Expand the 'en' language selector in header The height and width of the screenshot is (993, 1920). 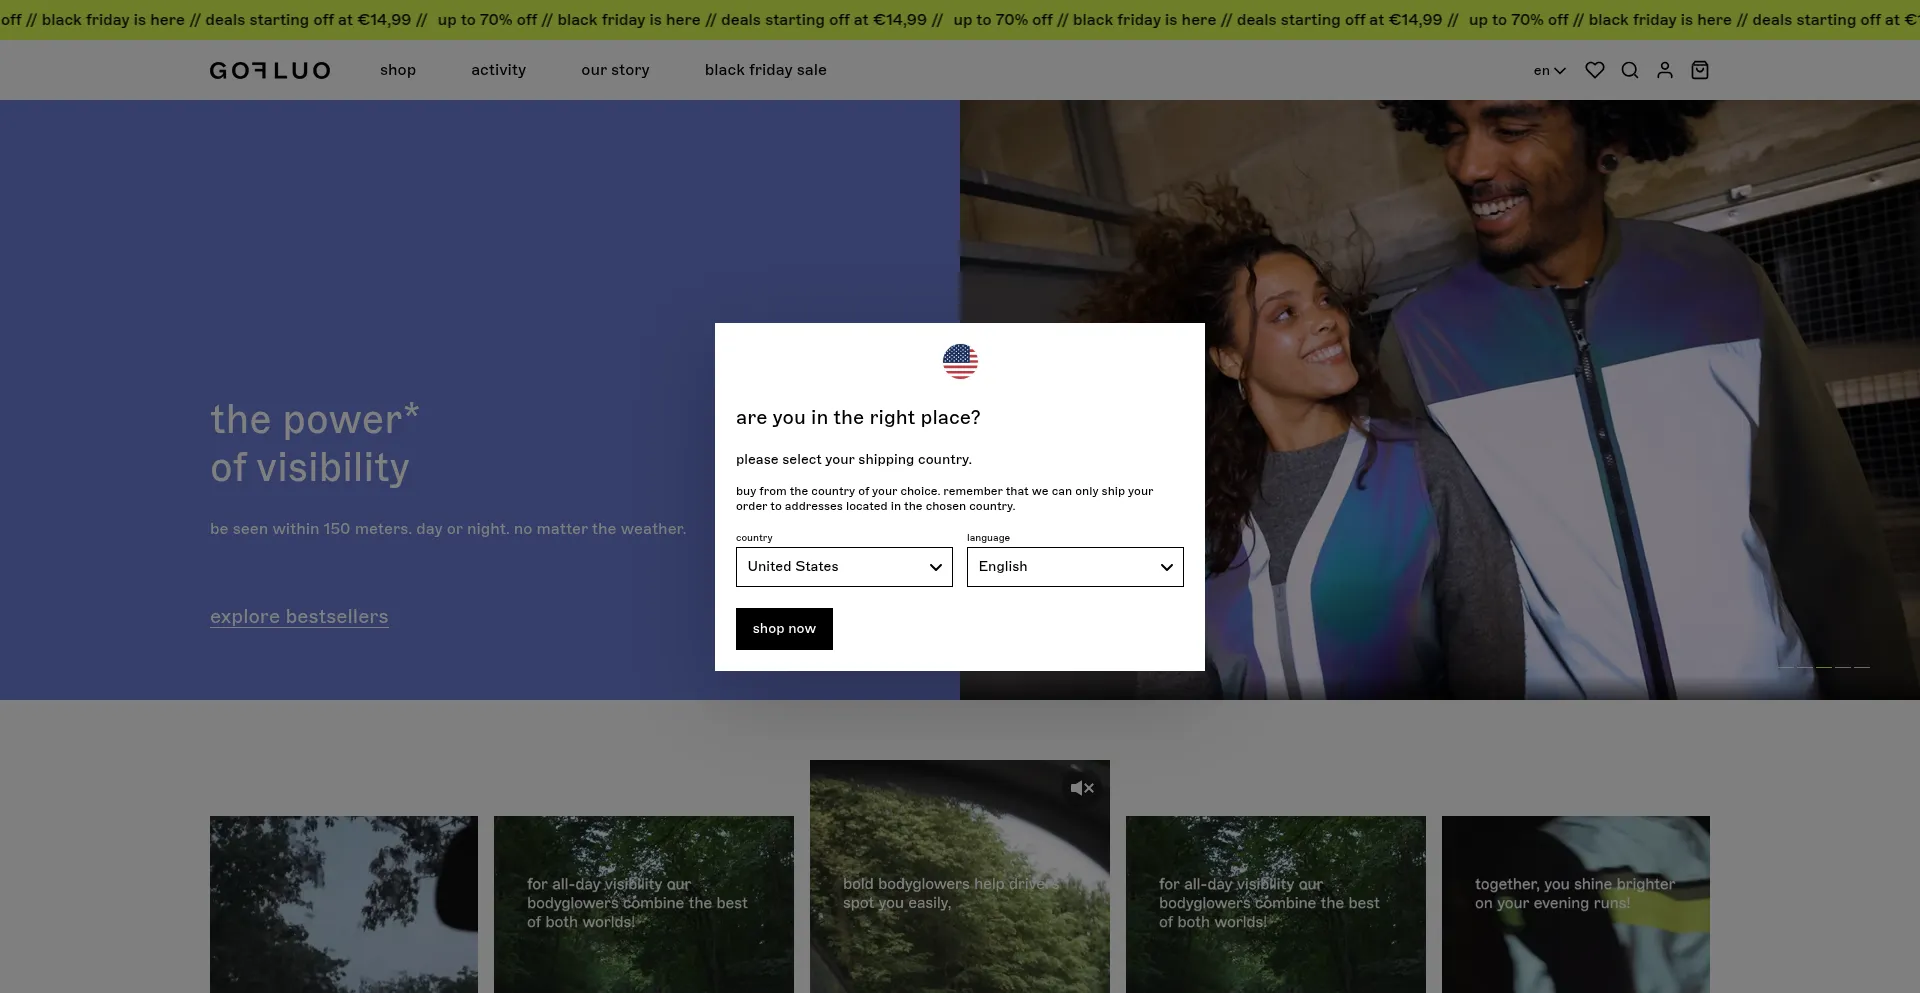pyautogui.click(x=1549, y=71)
